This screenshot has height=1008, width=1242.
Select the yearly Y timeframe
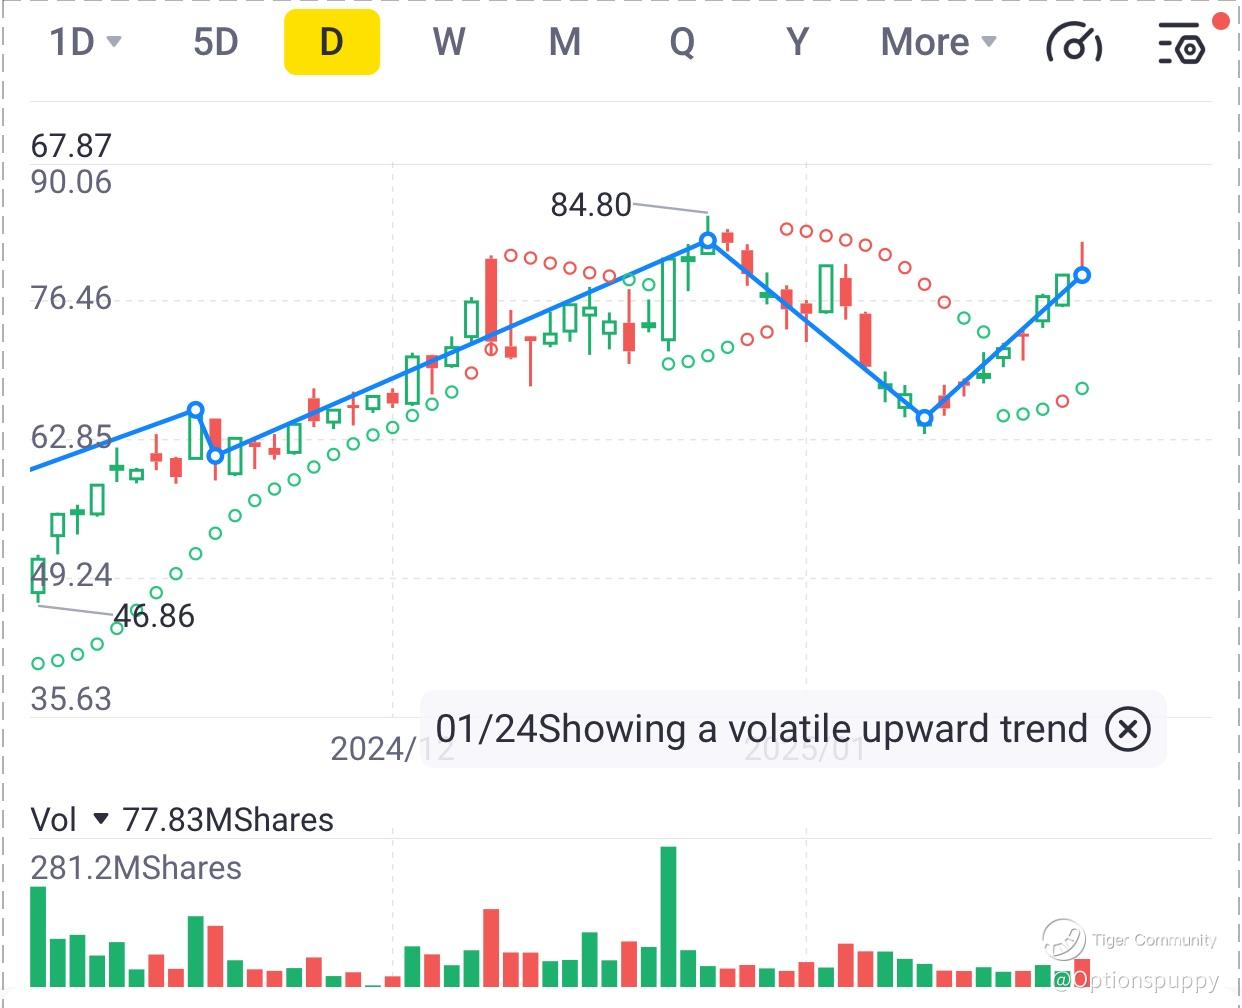(797, 42)
